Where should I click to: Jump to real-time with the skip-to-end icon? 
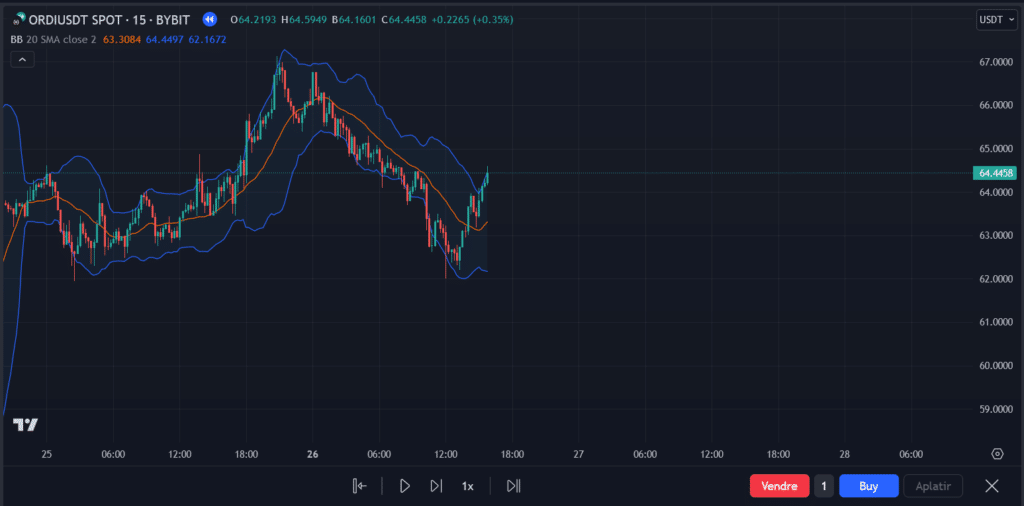tap(513, 486)
